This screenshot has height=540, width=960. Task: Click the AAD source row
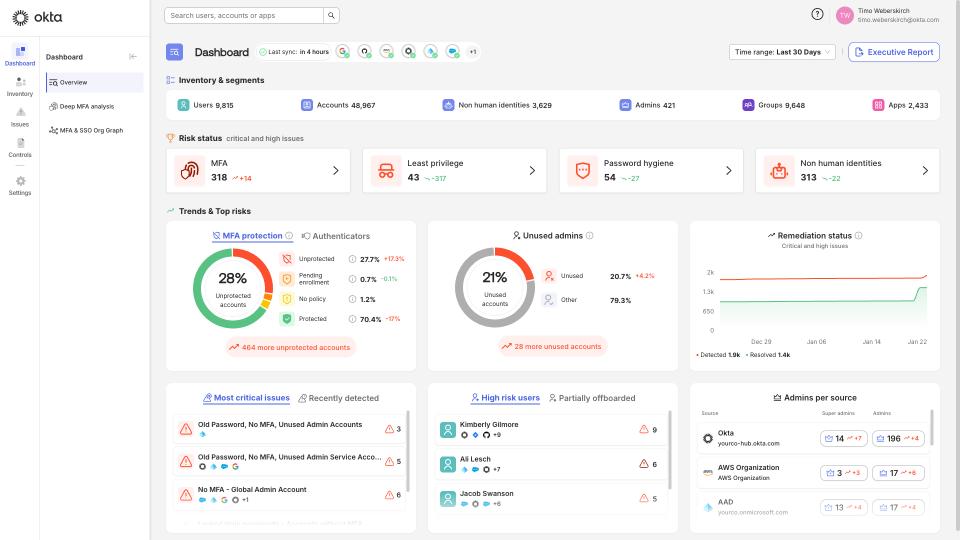tap(813, 507)
